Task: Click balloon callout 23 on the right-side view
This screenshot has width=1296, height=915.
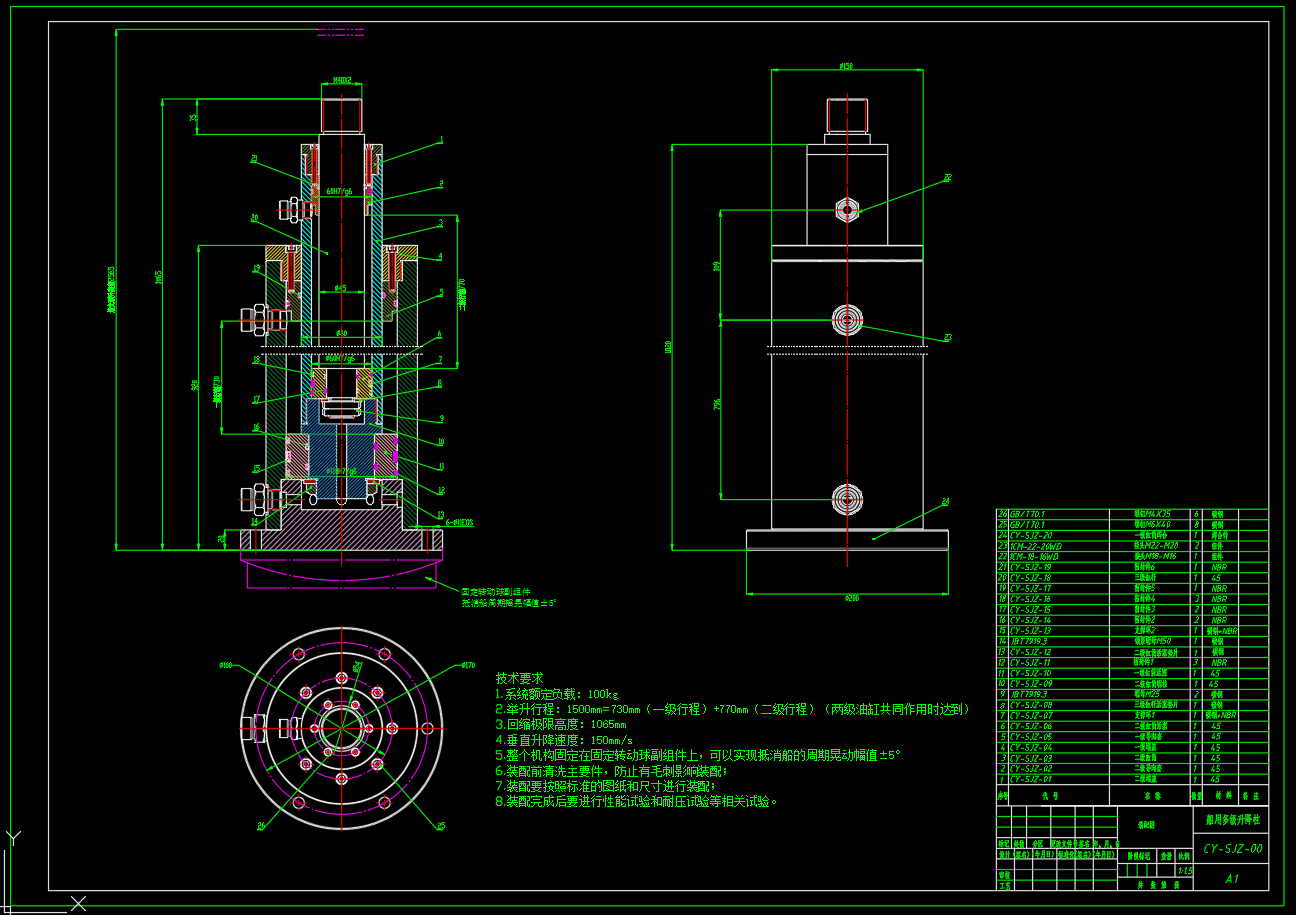Action: pyautogui.click(x=947, y=336)
